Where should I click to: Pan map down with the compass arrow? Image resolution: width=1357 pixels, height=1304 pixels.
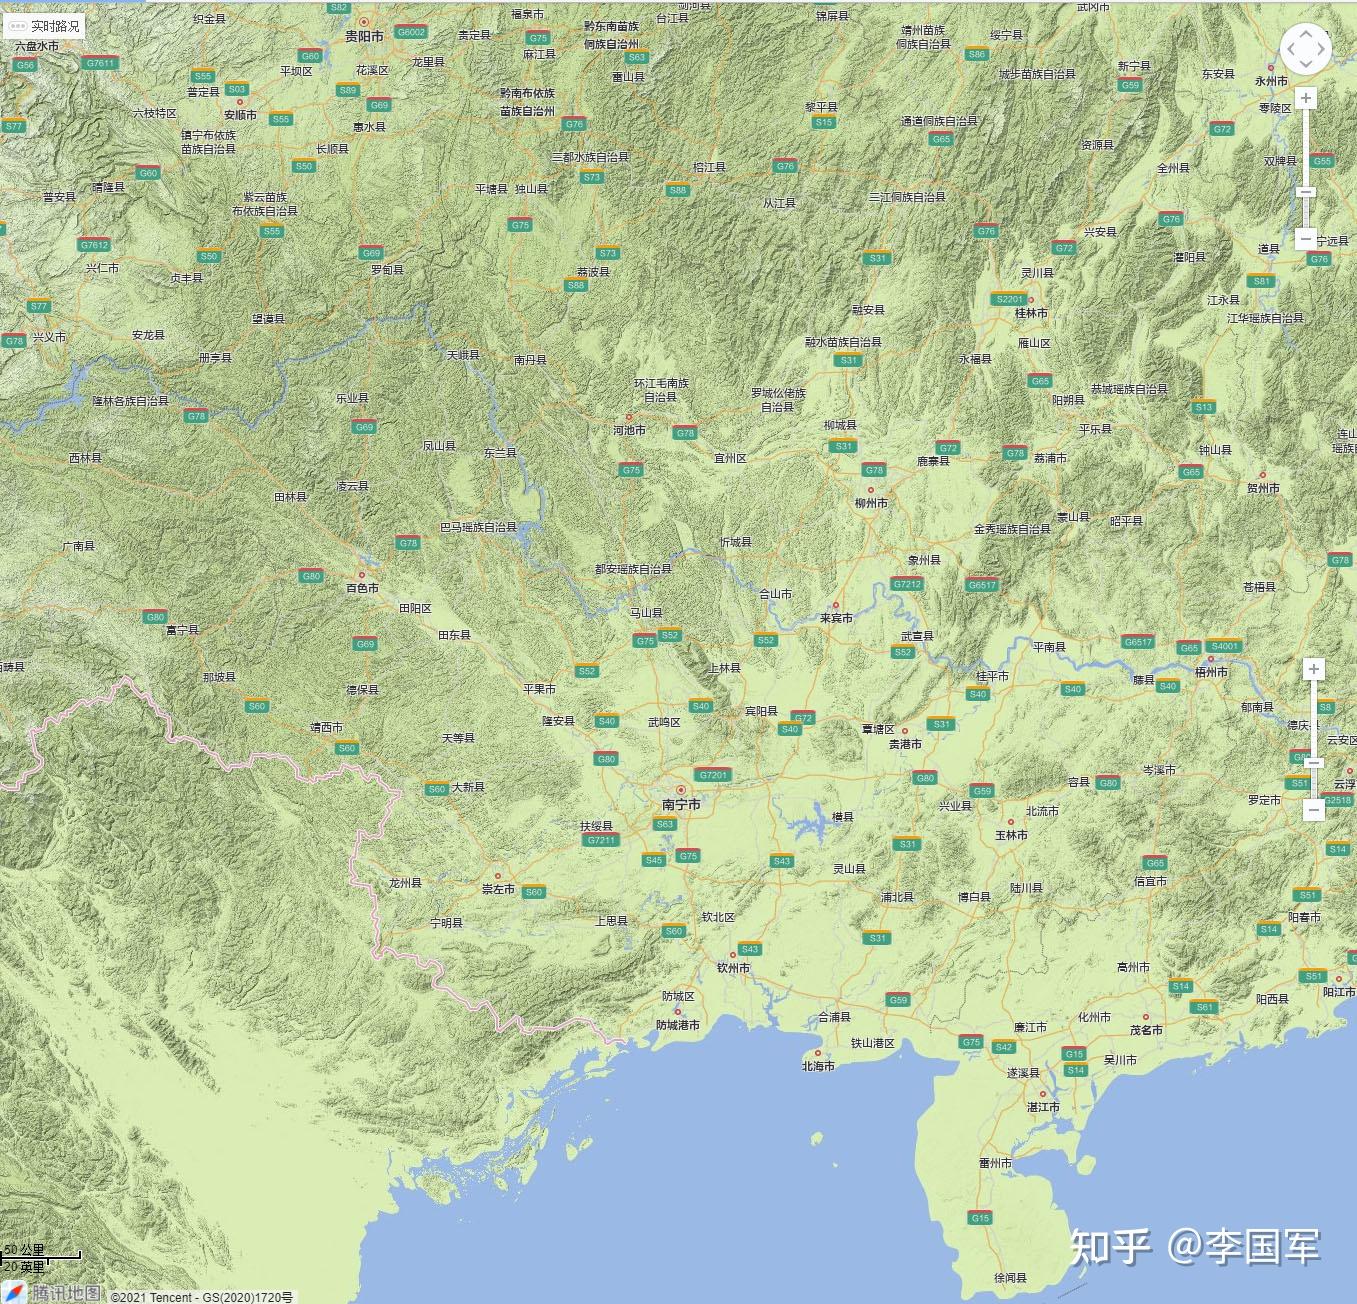[1306, 66]
